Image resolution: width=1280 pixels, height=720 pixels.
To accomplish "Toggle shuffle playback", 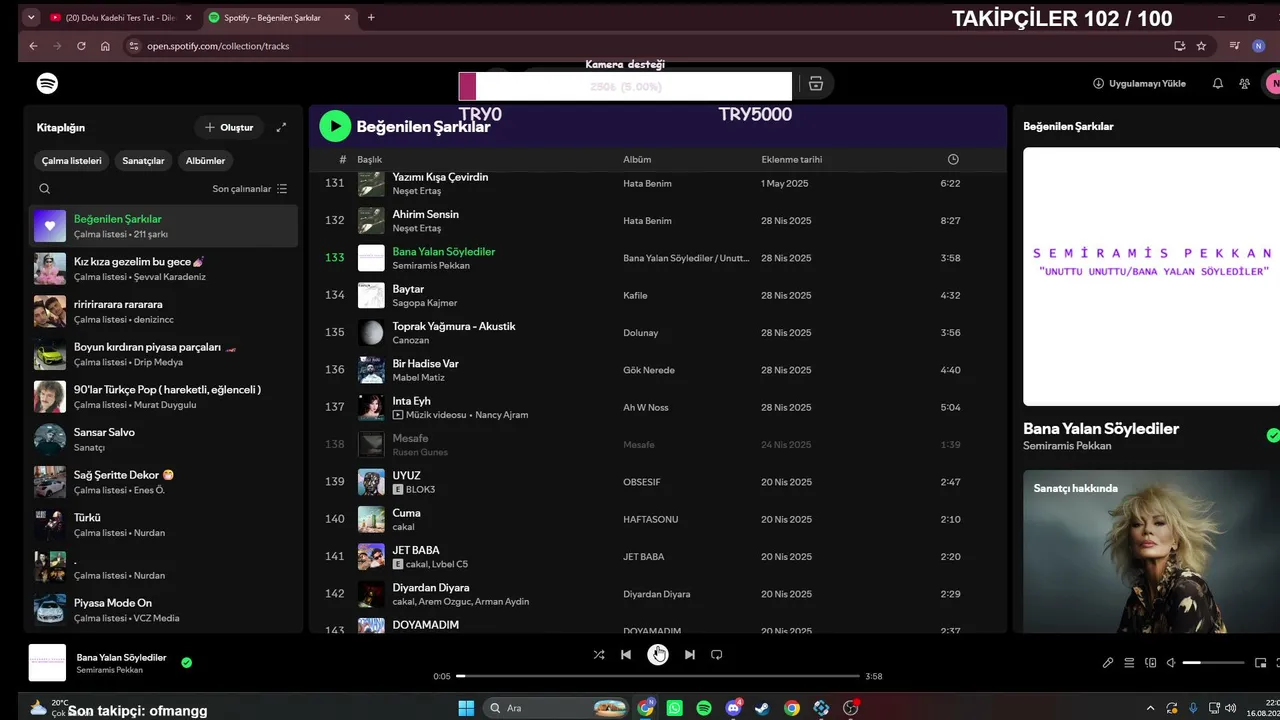I will (598, 655).
